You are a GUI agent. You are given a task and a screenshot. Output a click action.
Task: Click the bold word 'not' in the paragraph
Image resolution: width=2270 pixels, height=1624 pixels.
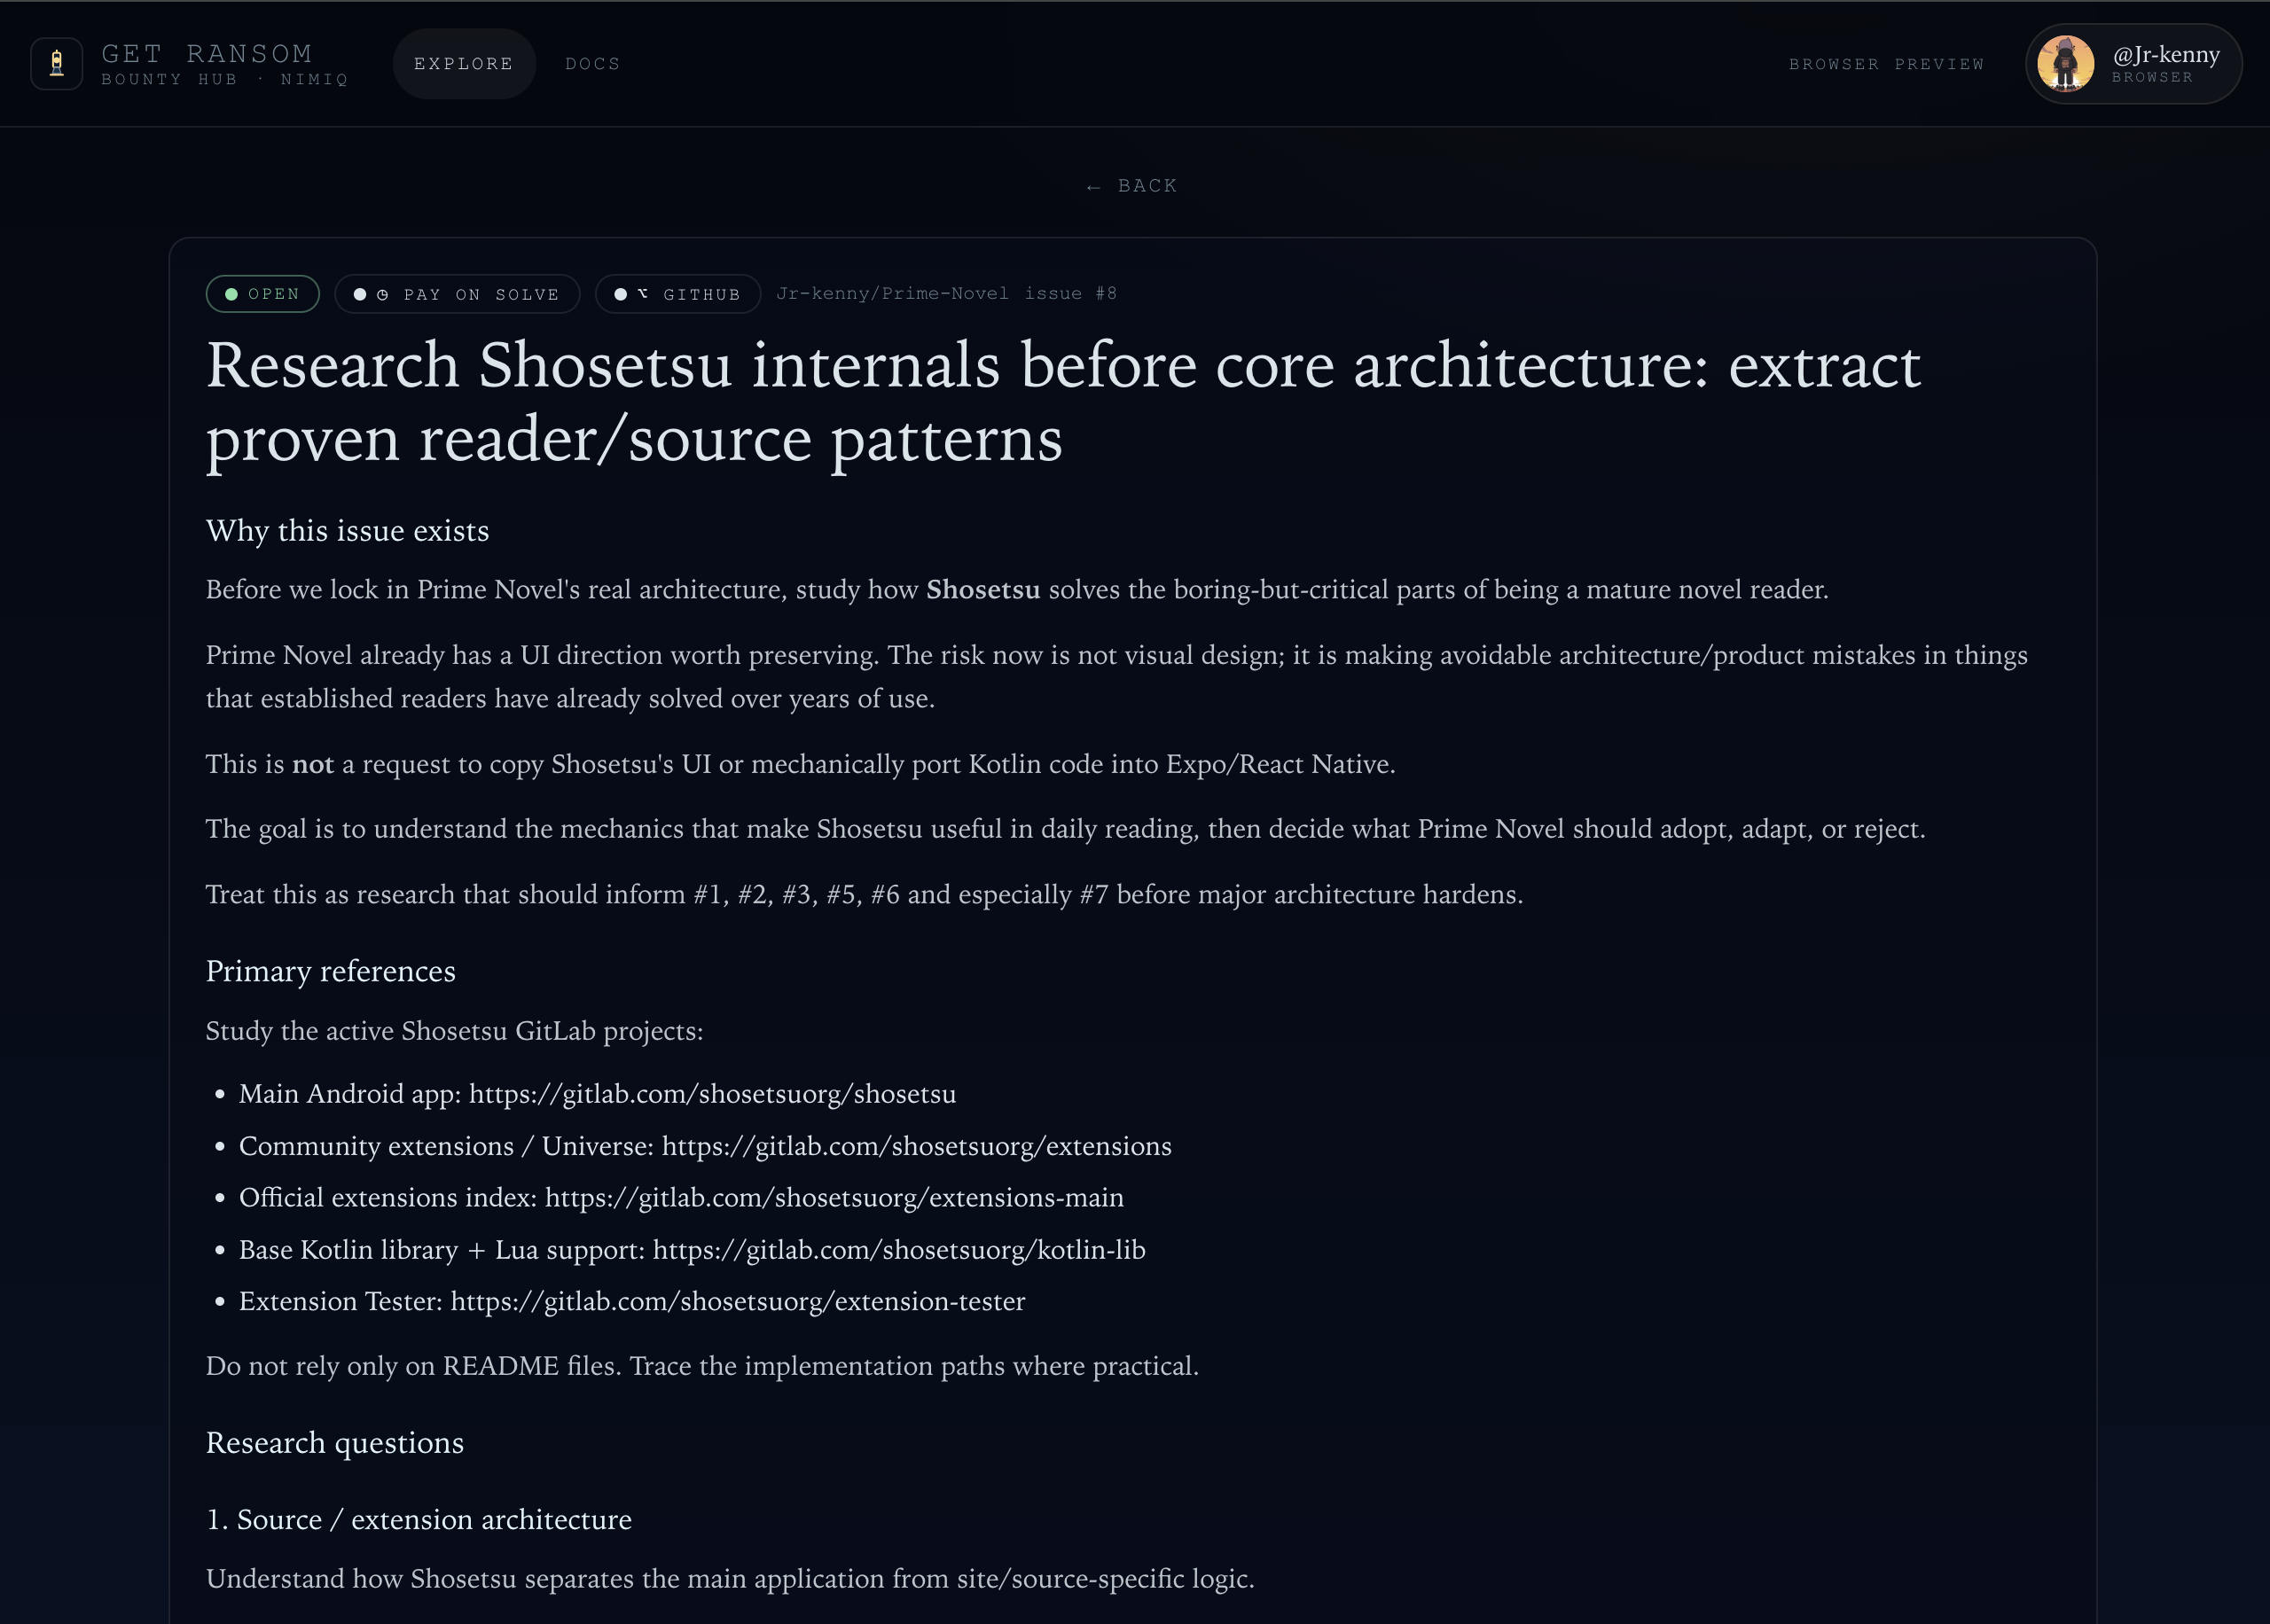click(312, 764)
